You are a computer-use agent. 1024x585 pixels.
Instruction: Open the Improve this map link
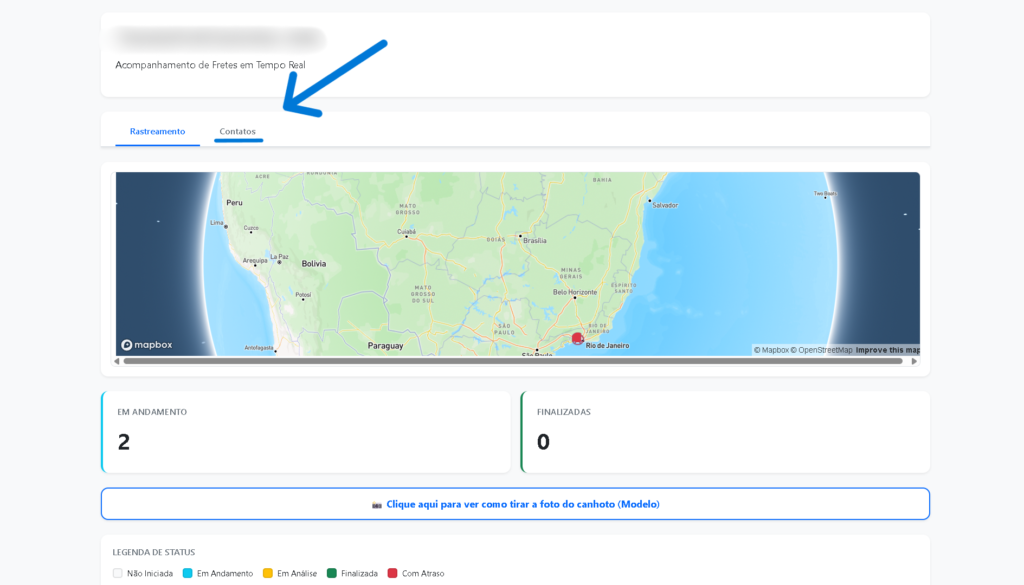pos(888,350)
